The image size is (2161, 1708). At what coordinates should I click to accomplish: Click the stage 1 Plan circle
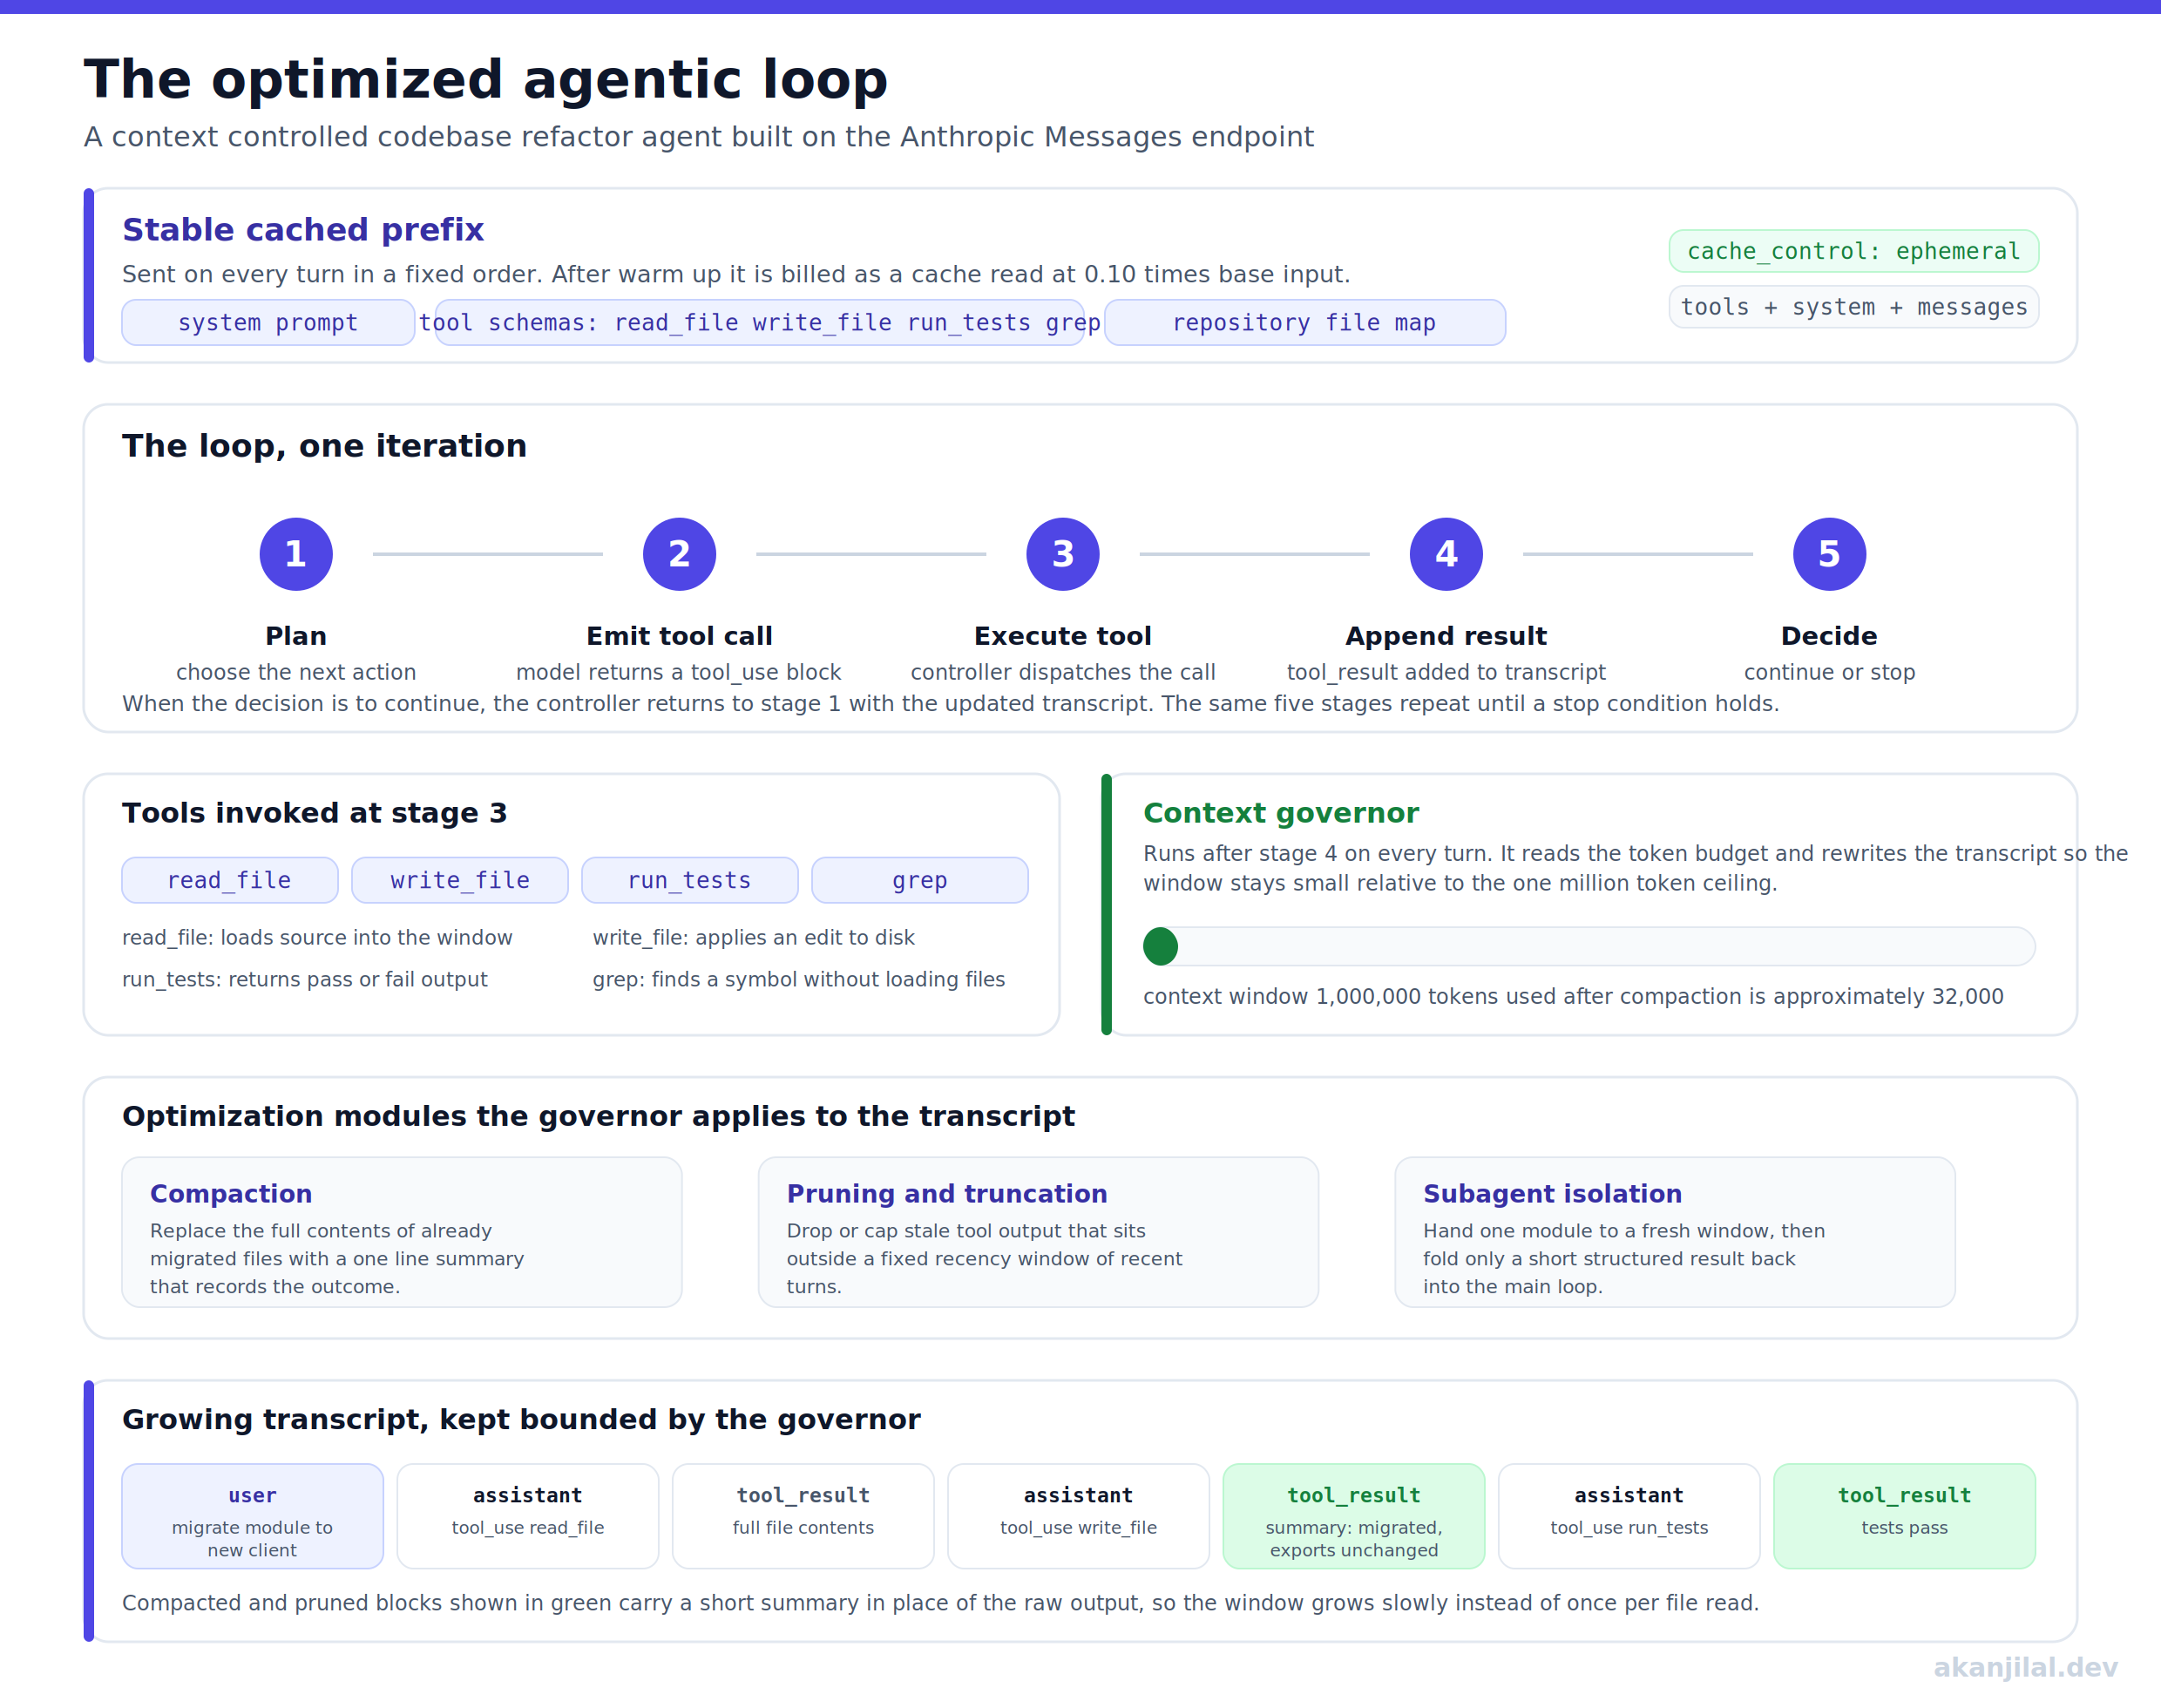click(296, 554)
